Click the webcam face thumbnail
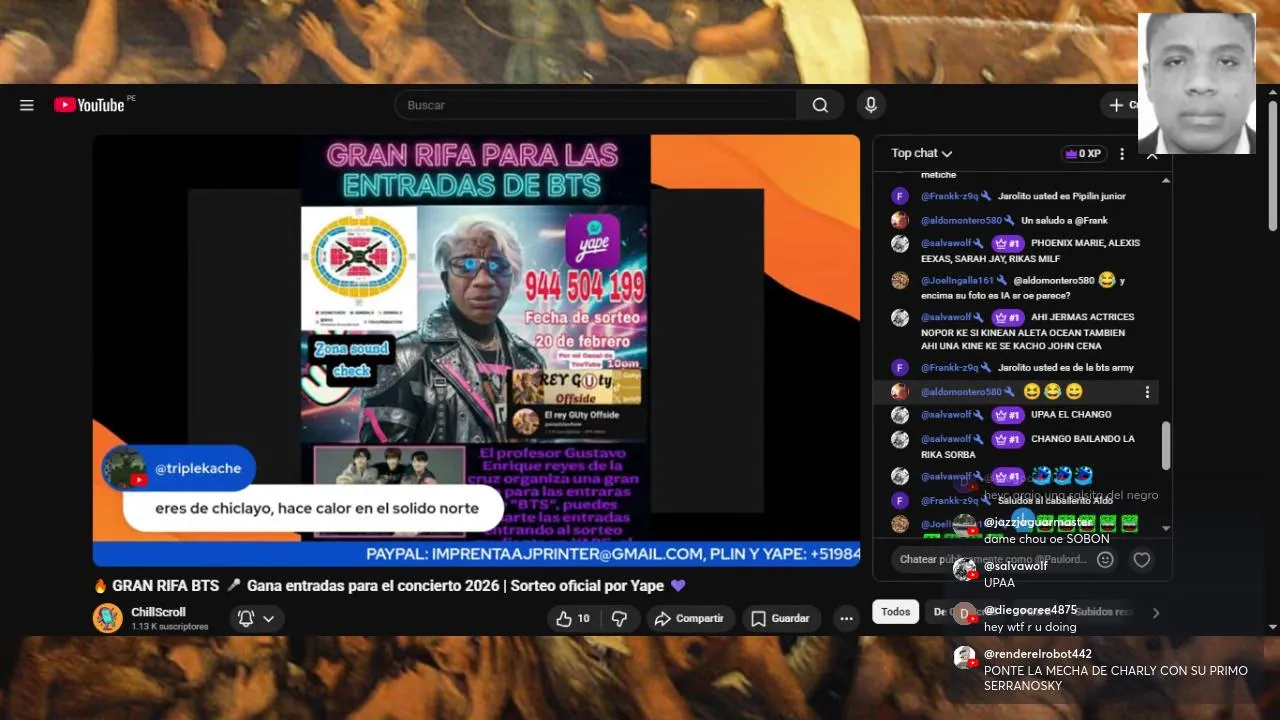This screenshot has width=1280, height=720. [x=1197, y=83]
